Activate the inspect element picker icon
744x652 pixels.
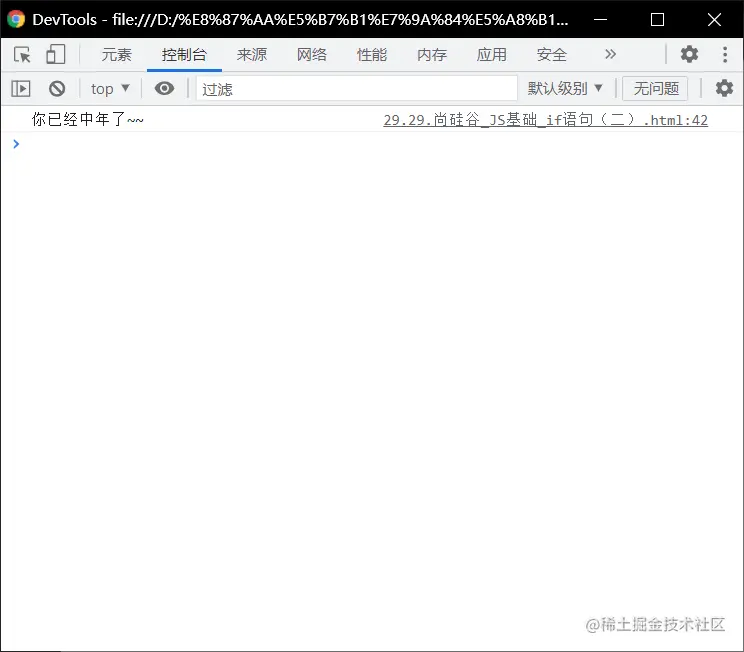22,55
